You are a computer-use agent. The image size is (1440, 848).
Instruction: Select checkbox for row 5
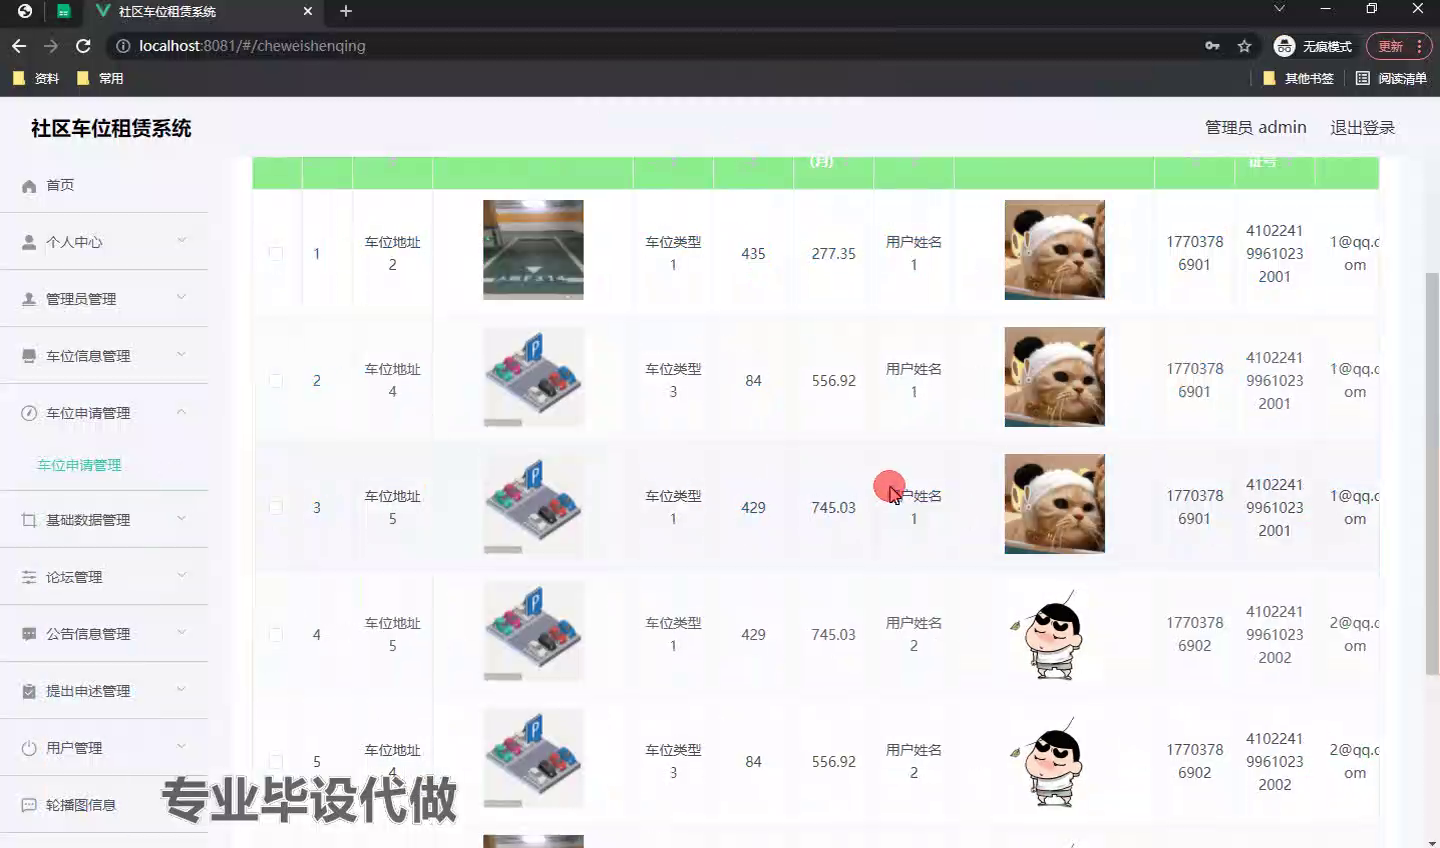pos(276,762)
